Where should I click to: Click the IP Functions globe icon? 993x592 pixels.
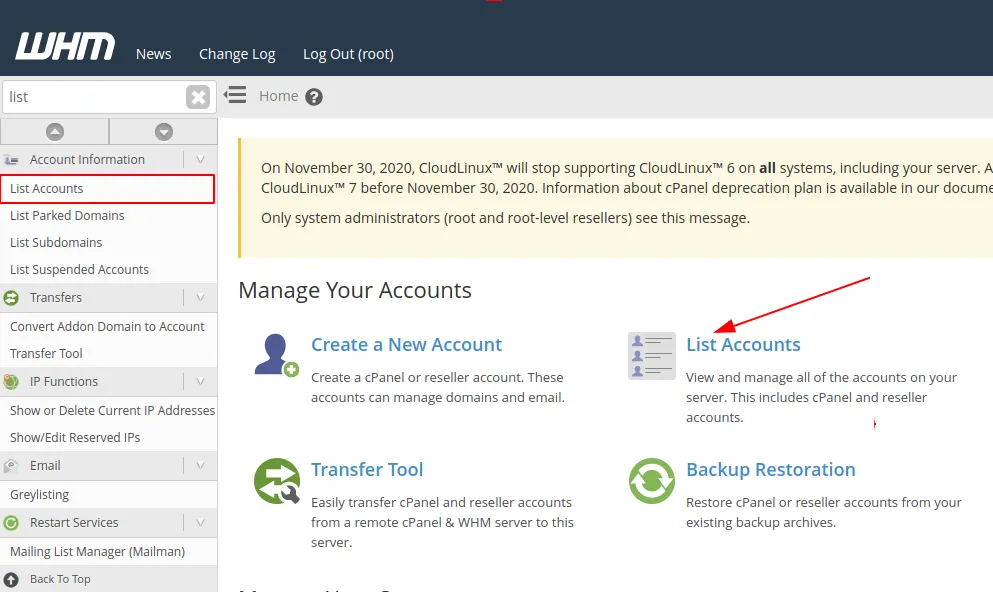[x=11, y=382]
